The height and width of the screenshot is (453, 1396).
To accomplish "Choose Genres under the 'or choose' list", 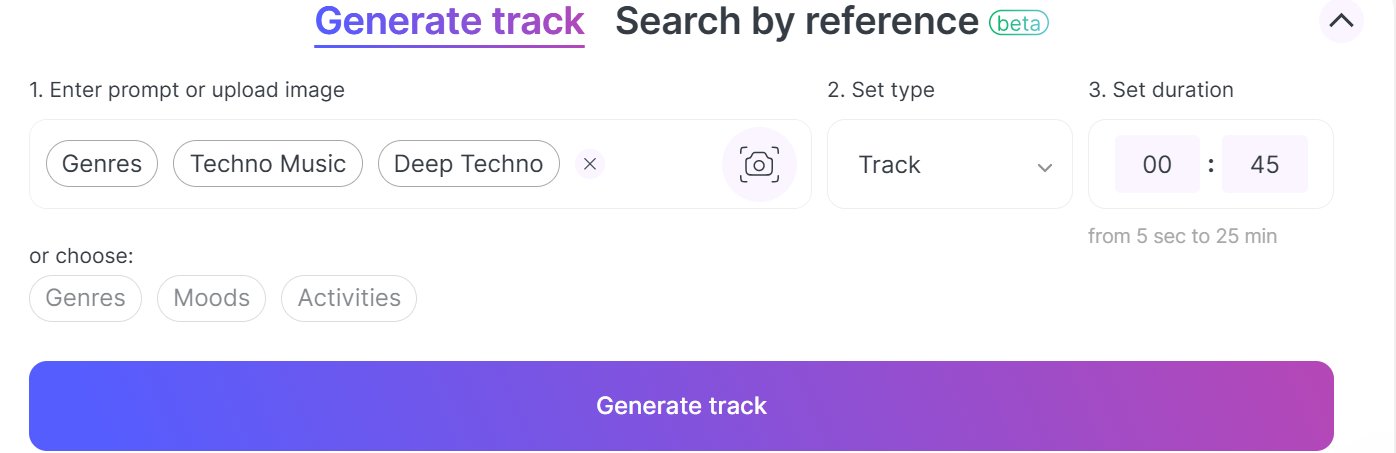I will (86, 298).
